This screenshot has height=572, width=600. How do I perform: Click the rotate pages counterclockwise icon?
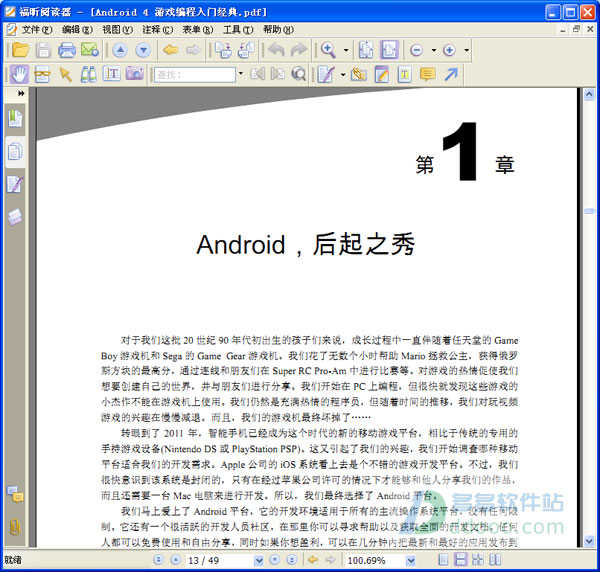(x=246, y=50)
